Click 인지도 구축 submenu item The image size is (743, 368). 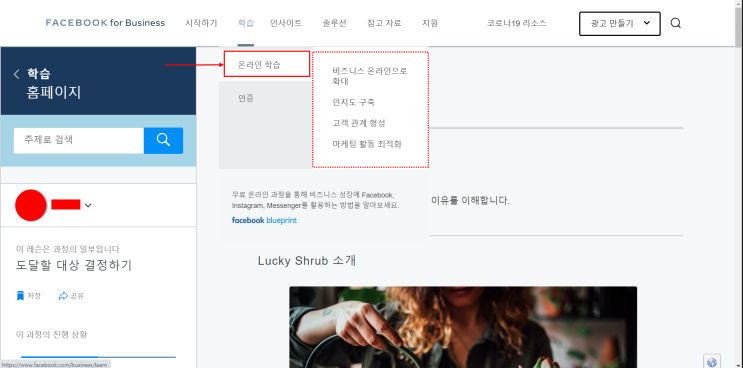(x=353, y=102)
